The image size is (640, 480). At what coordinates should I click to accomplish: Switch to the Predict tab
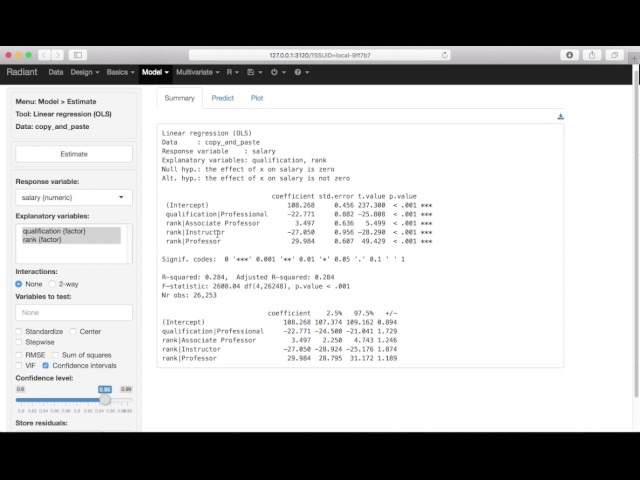point(222,98)
